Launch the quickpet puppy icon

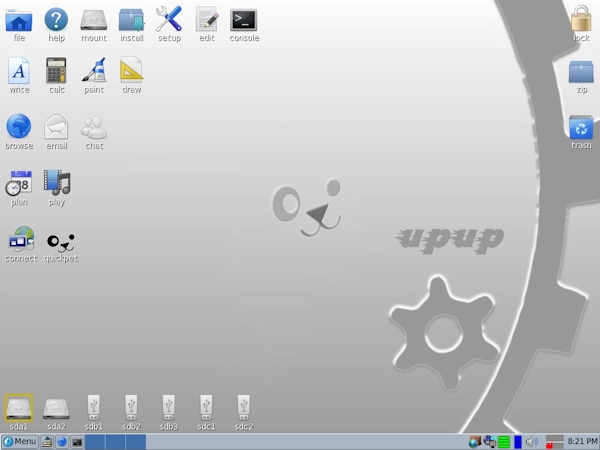click(61, 243)
